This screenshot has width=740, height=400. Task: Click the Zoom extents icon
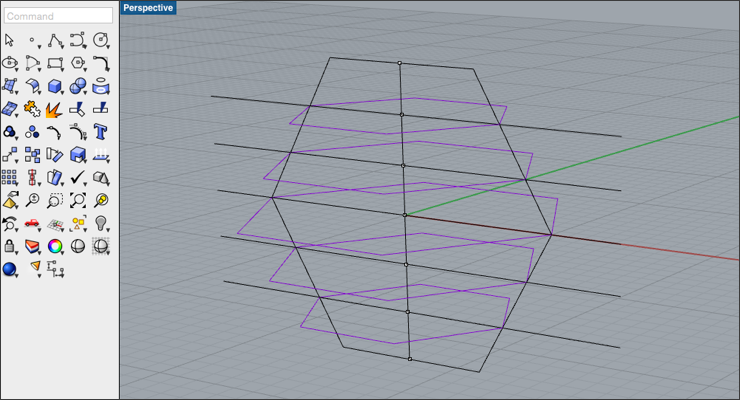coord(78,200)
